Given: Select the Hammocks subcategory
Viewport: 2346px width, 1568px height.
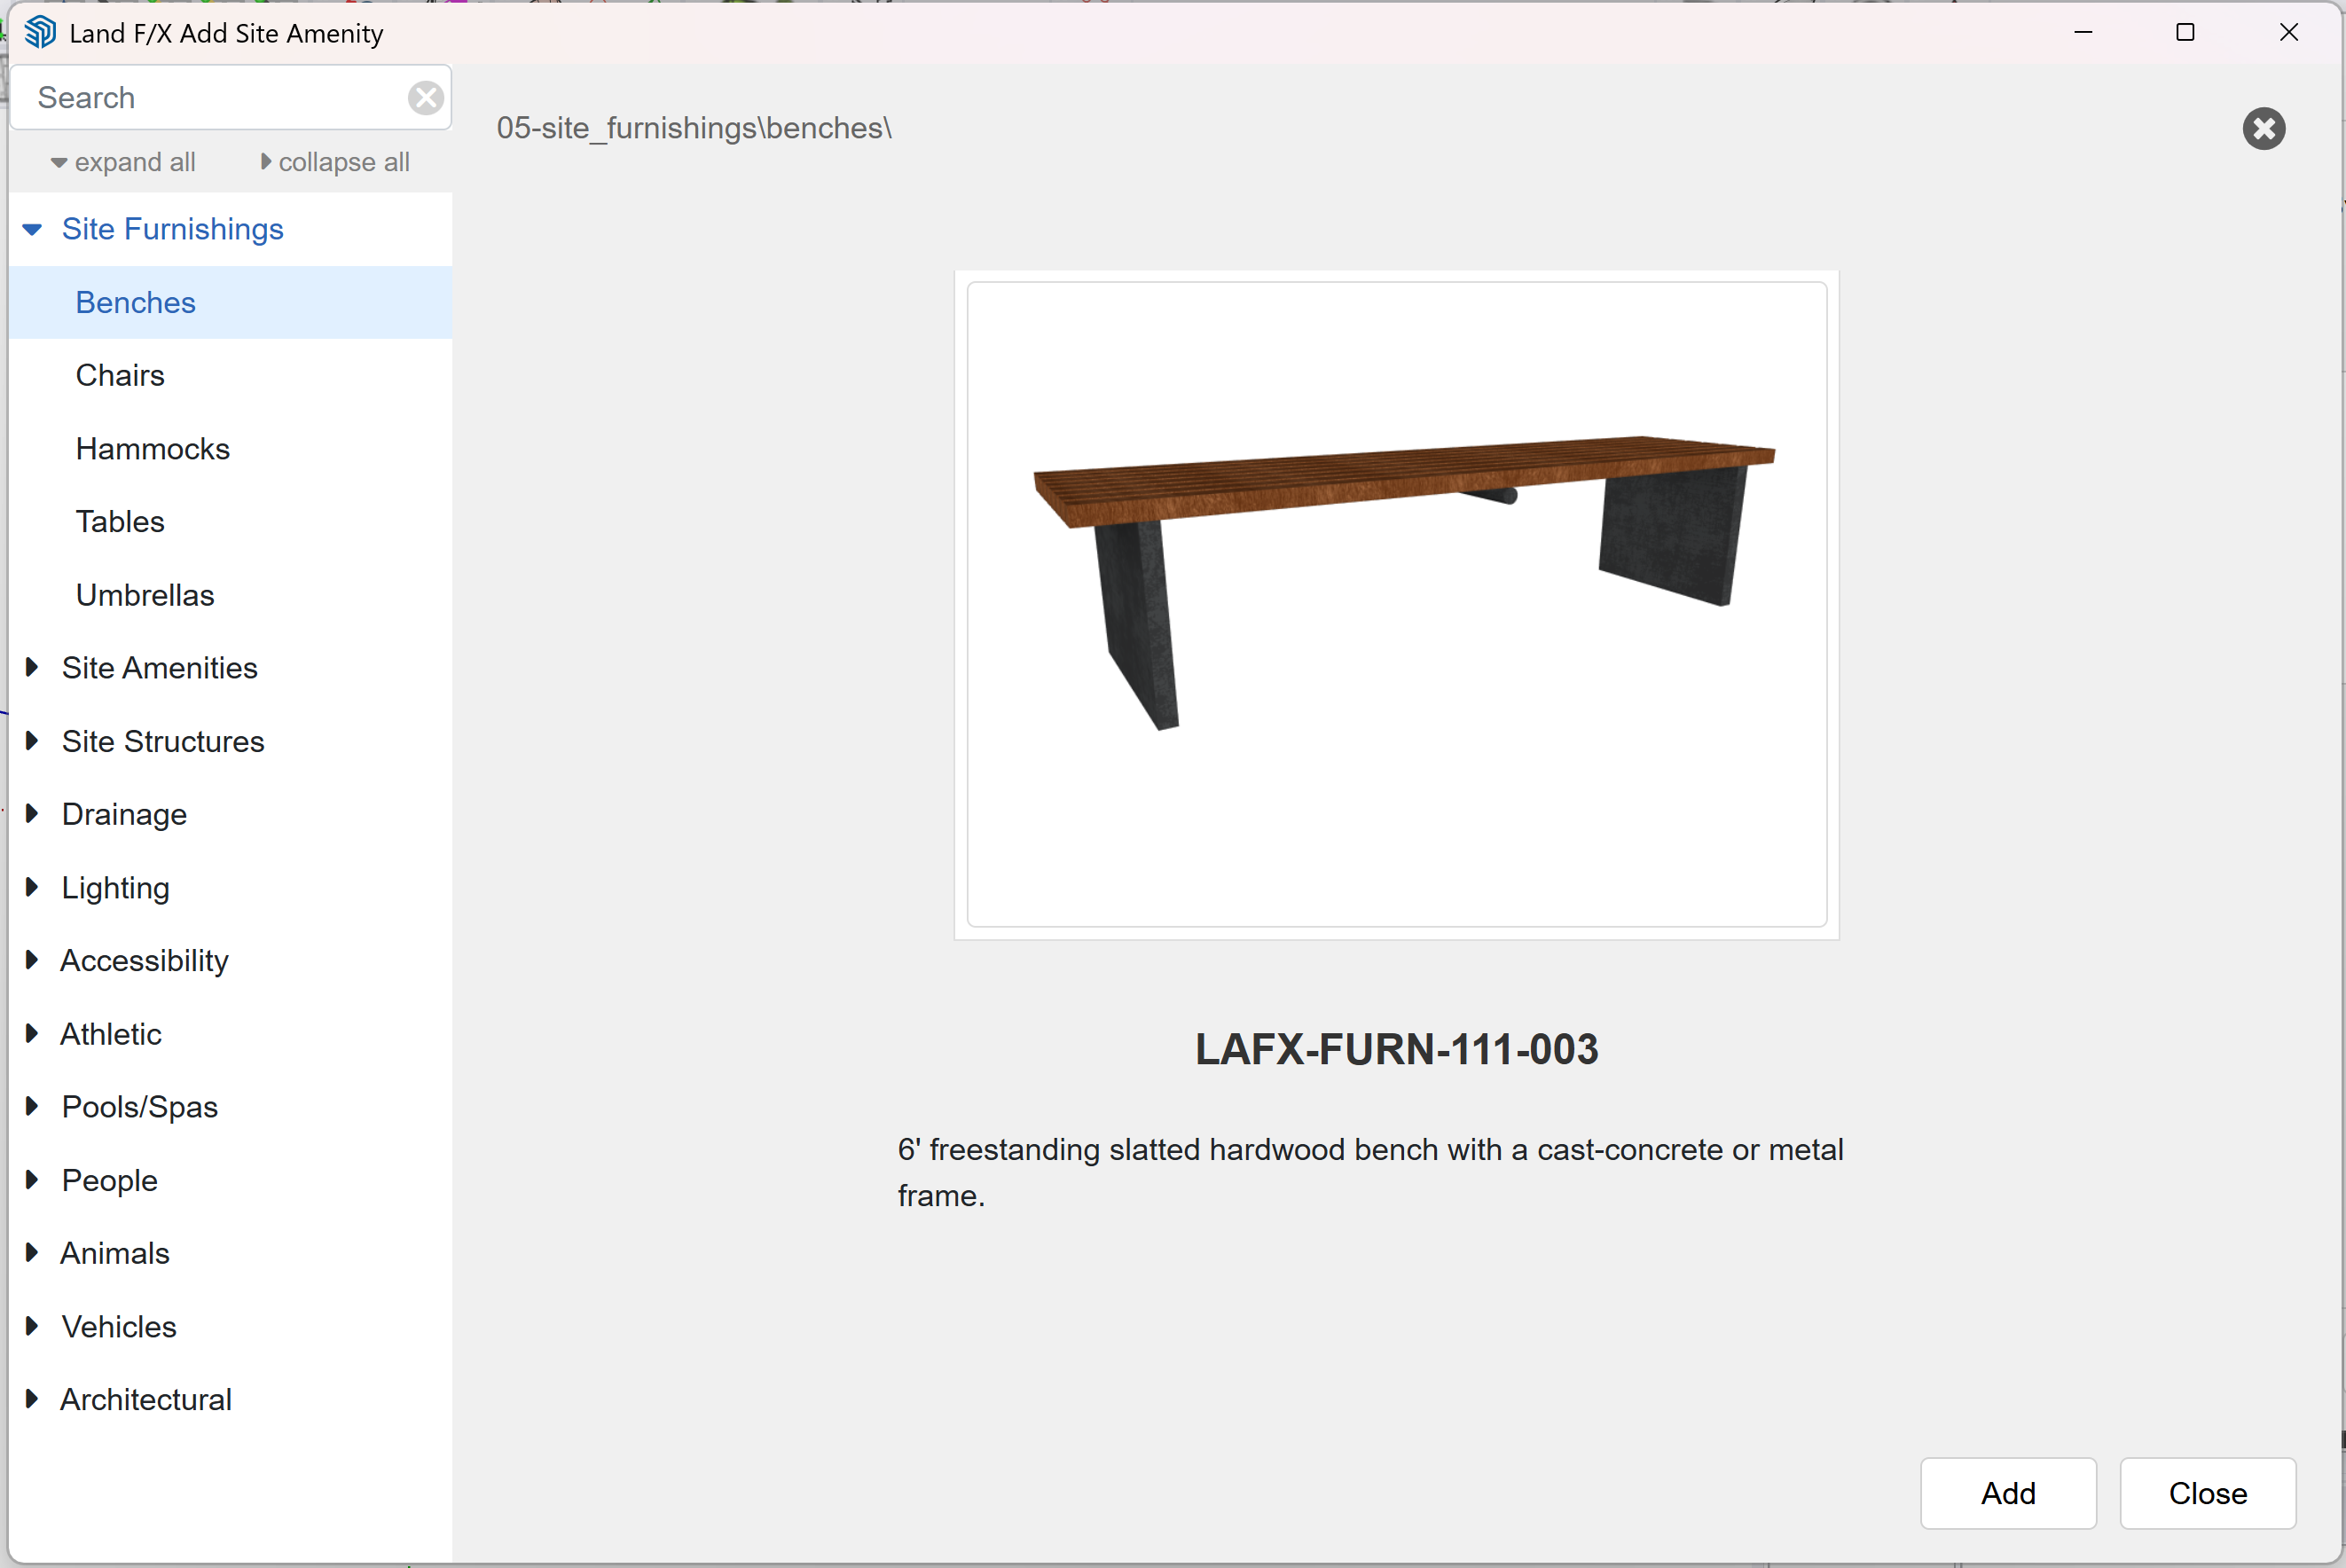Looking at the screenshot, I should (x=152, y=449).
